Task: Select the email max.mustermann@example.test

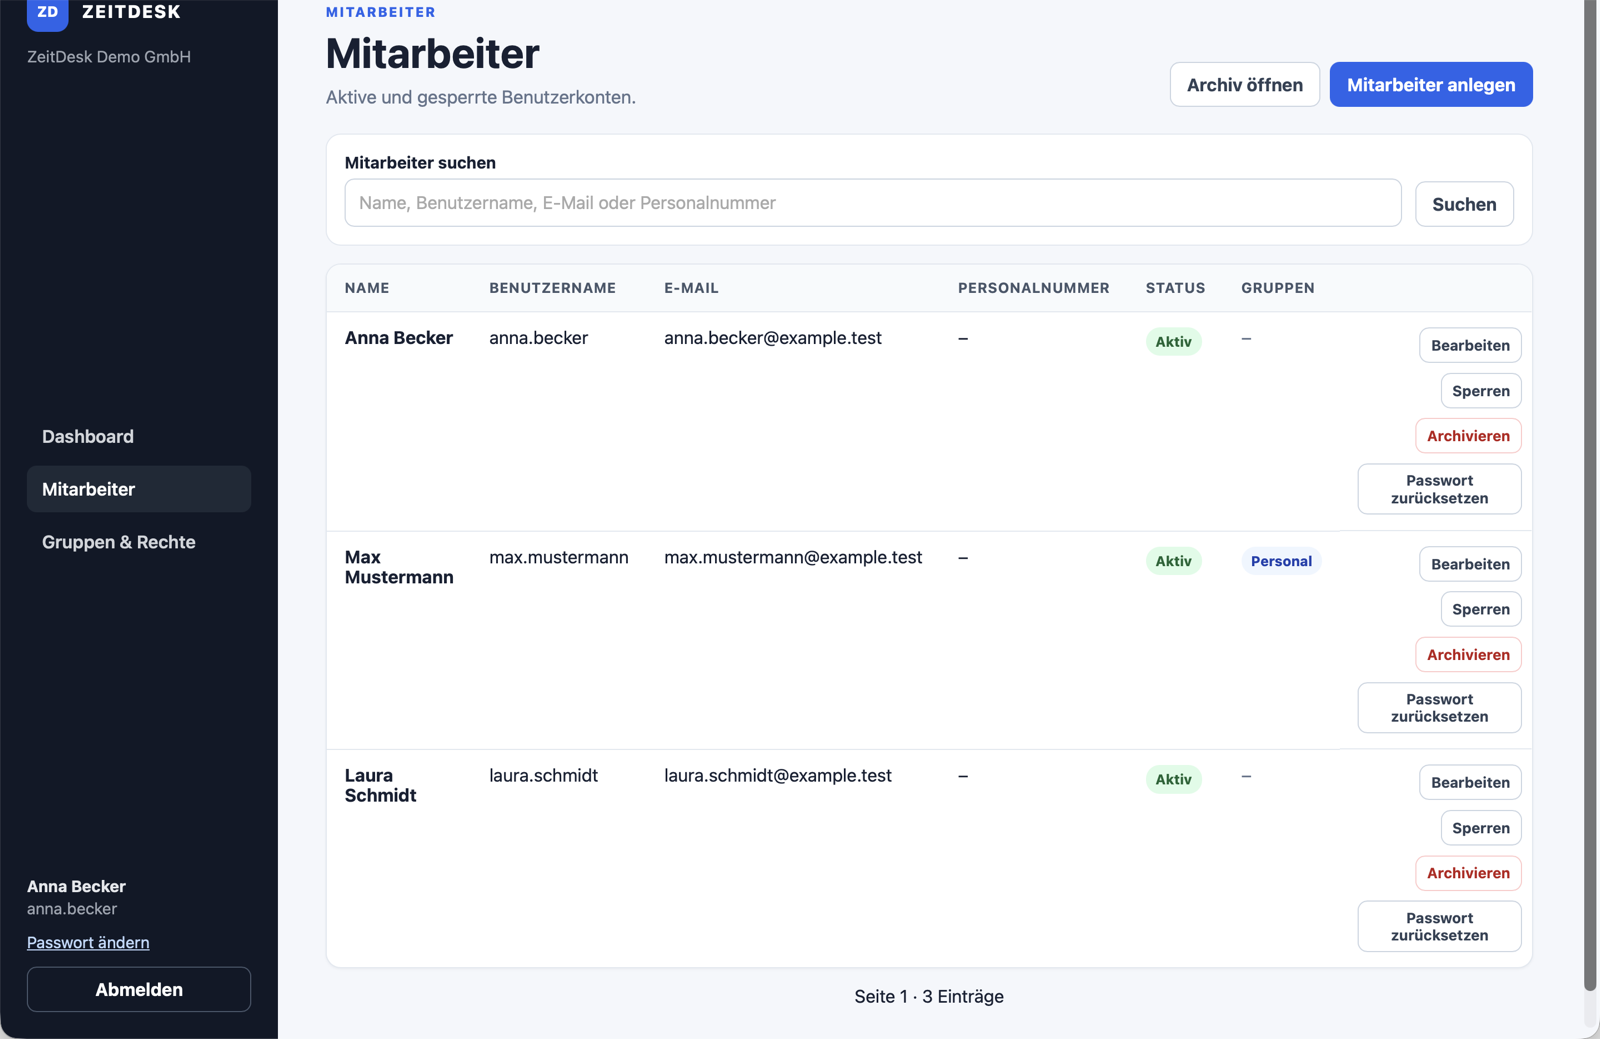Action: 793,557
